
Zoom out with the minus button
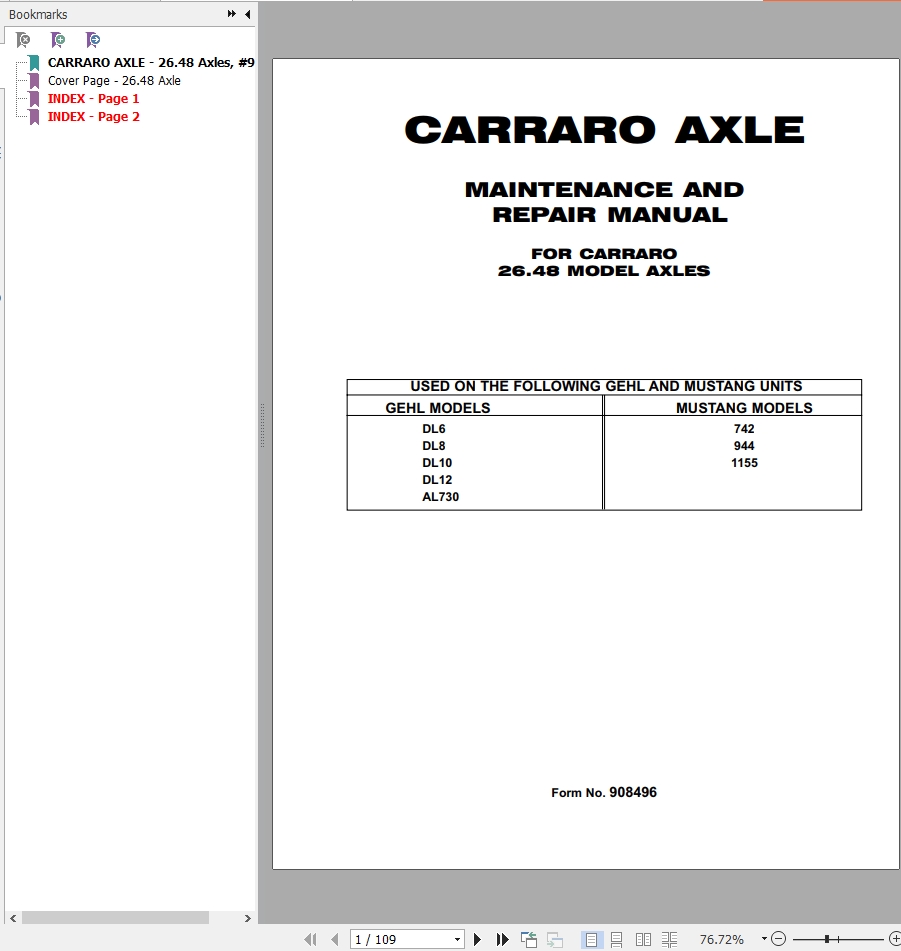779,939
